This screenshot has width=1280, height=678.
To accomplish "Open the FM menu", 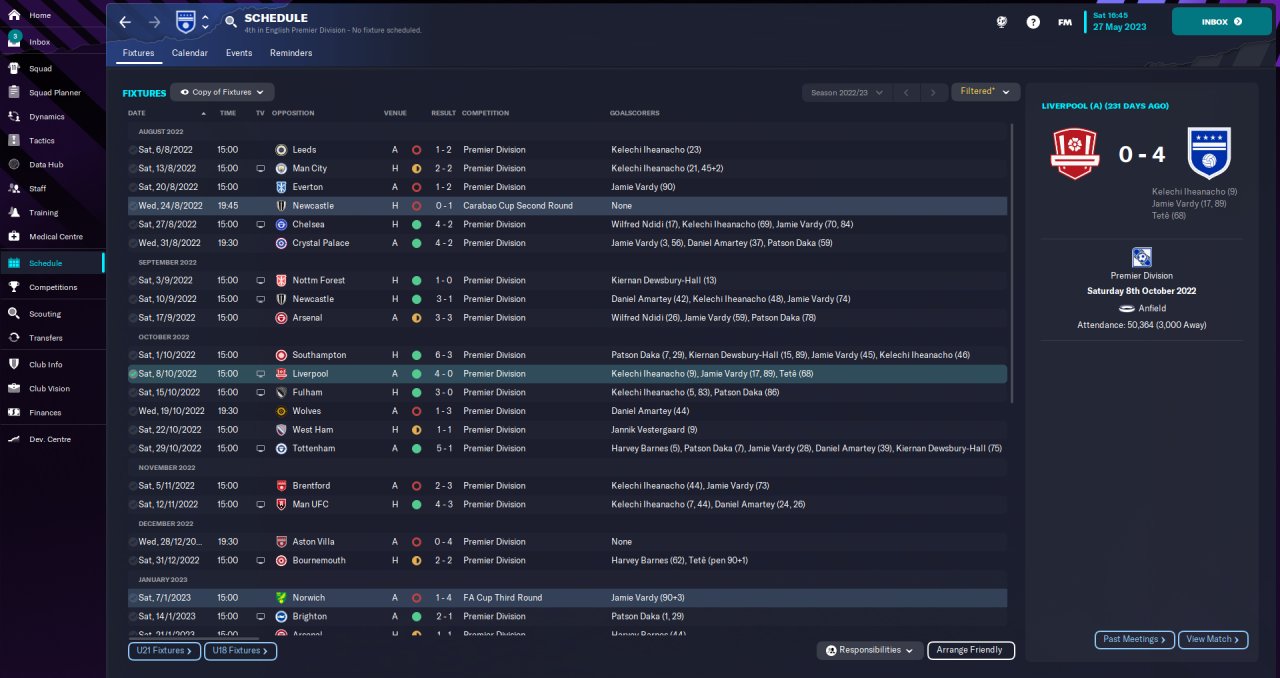I will click(1065, 22).
